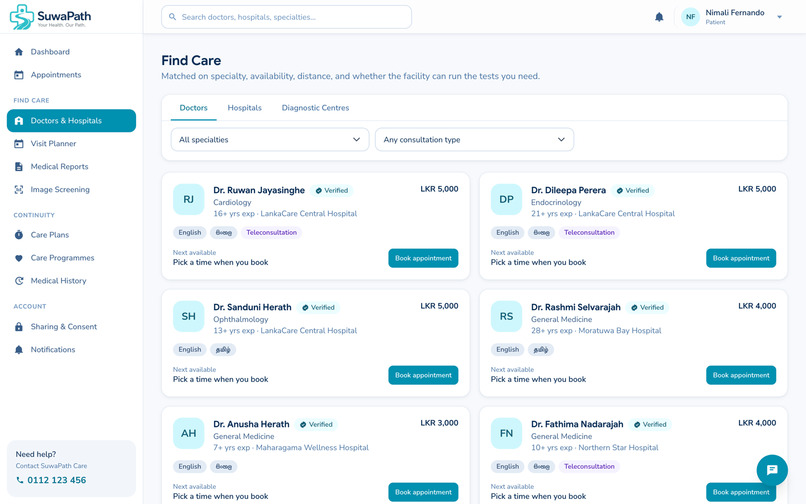Open Visit Planner in the sidebar
Image resolution: width=806 pixels, height=504 pixels.
coord(71,144)
